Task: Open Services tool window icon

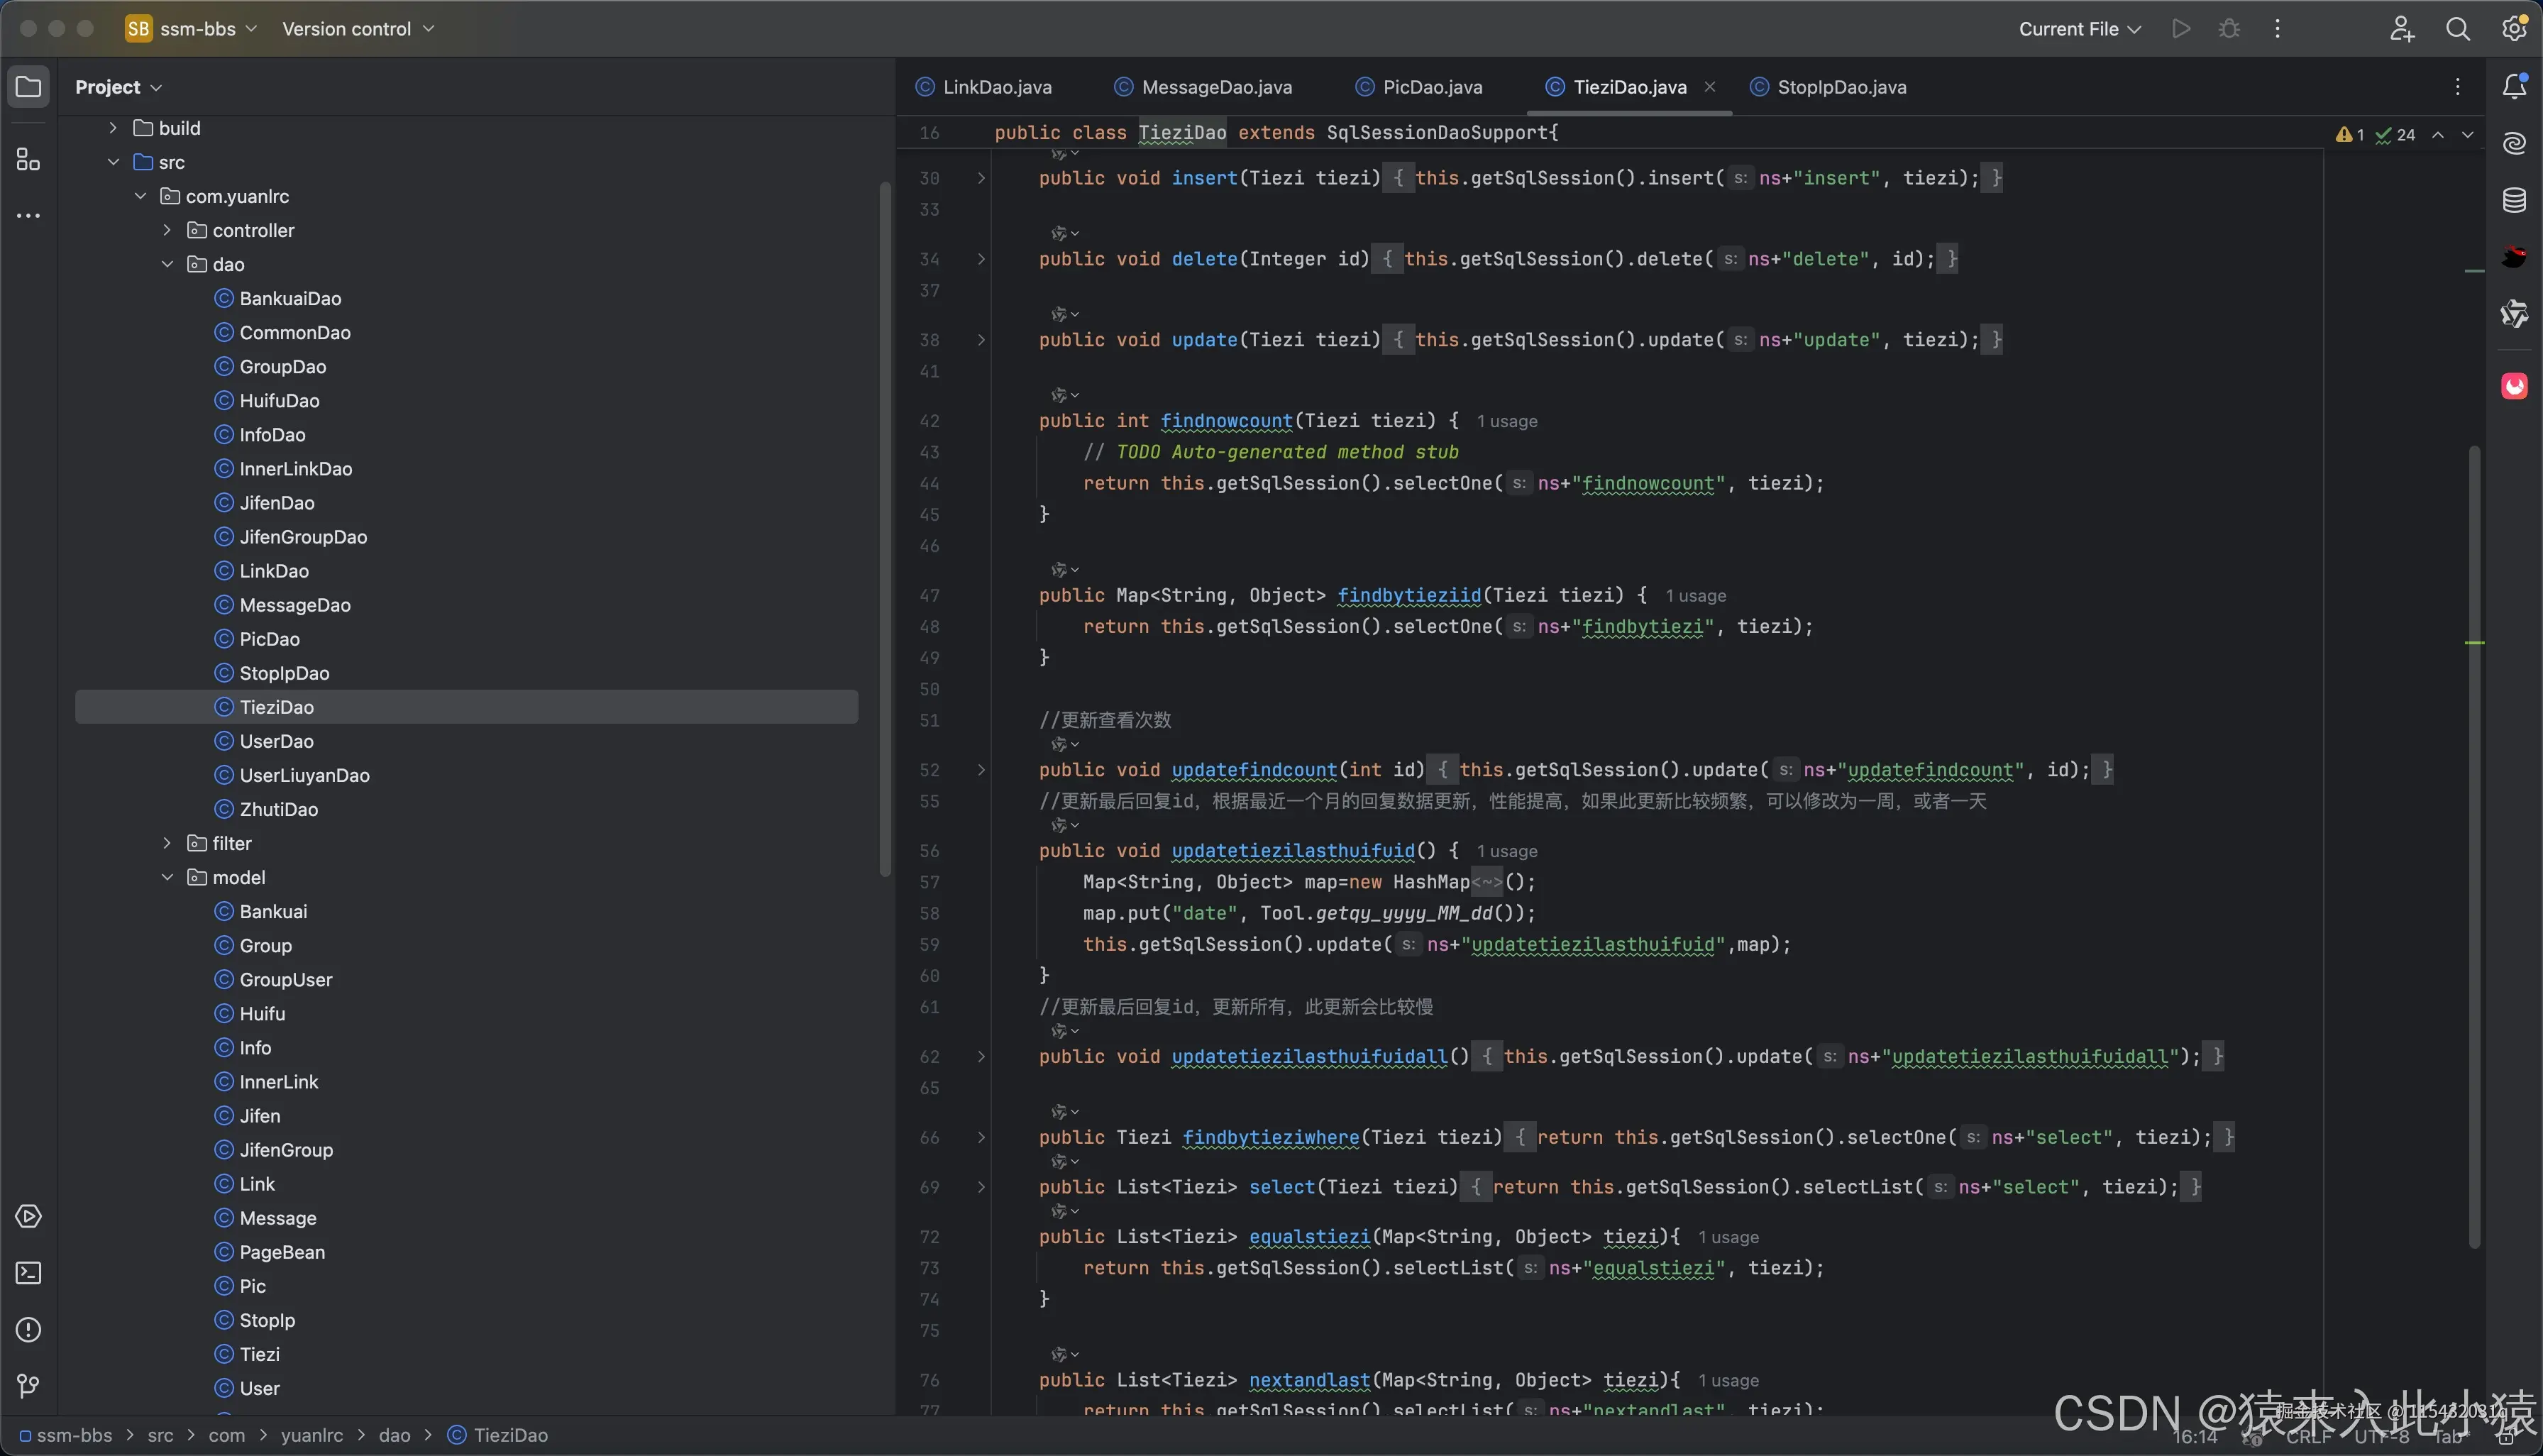Action: [28, 1216]
